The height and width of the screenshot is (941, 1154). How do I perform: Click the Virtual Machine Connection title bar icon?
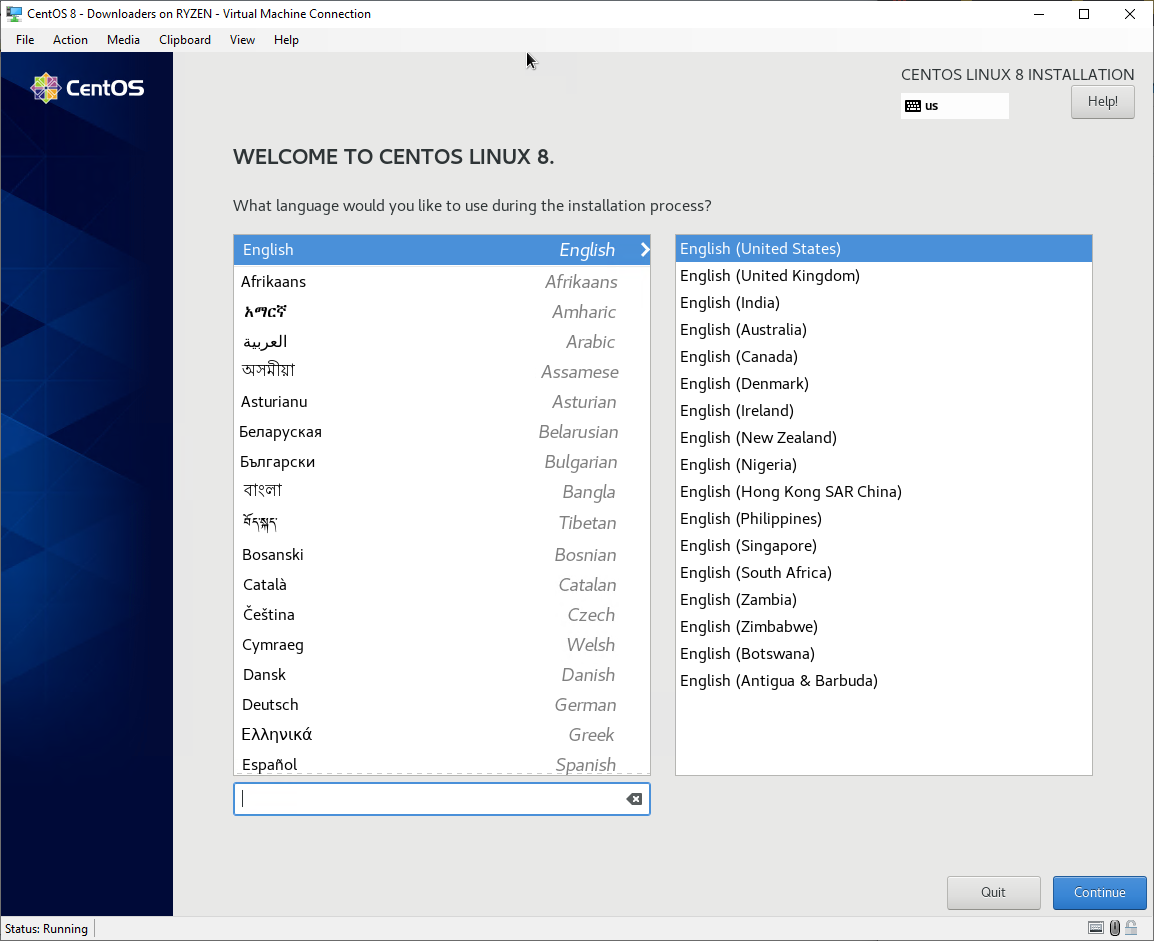(13, 13)
